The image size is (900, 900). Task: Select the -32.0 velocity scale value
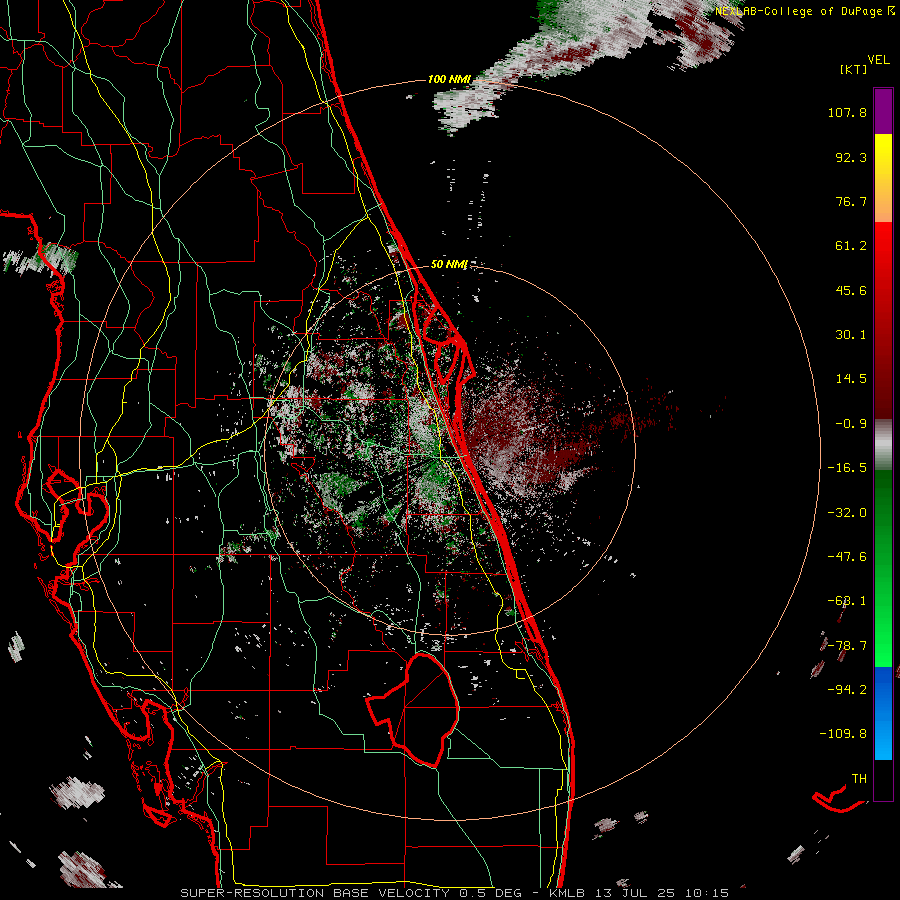(x=847, y=513)
